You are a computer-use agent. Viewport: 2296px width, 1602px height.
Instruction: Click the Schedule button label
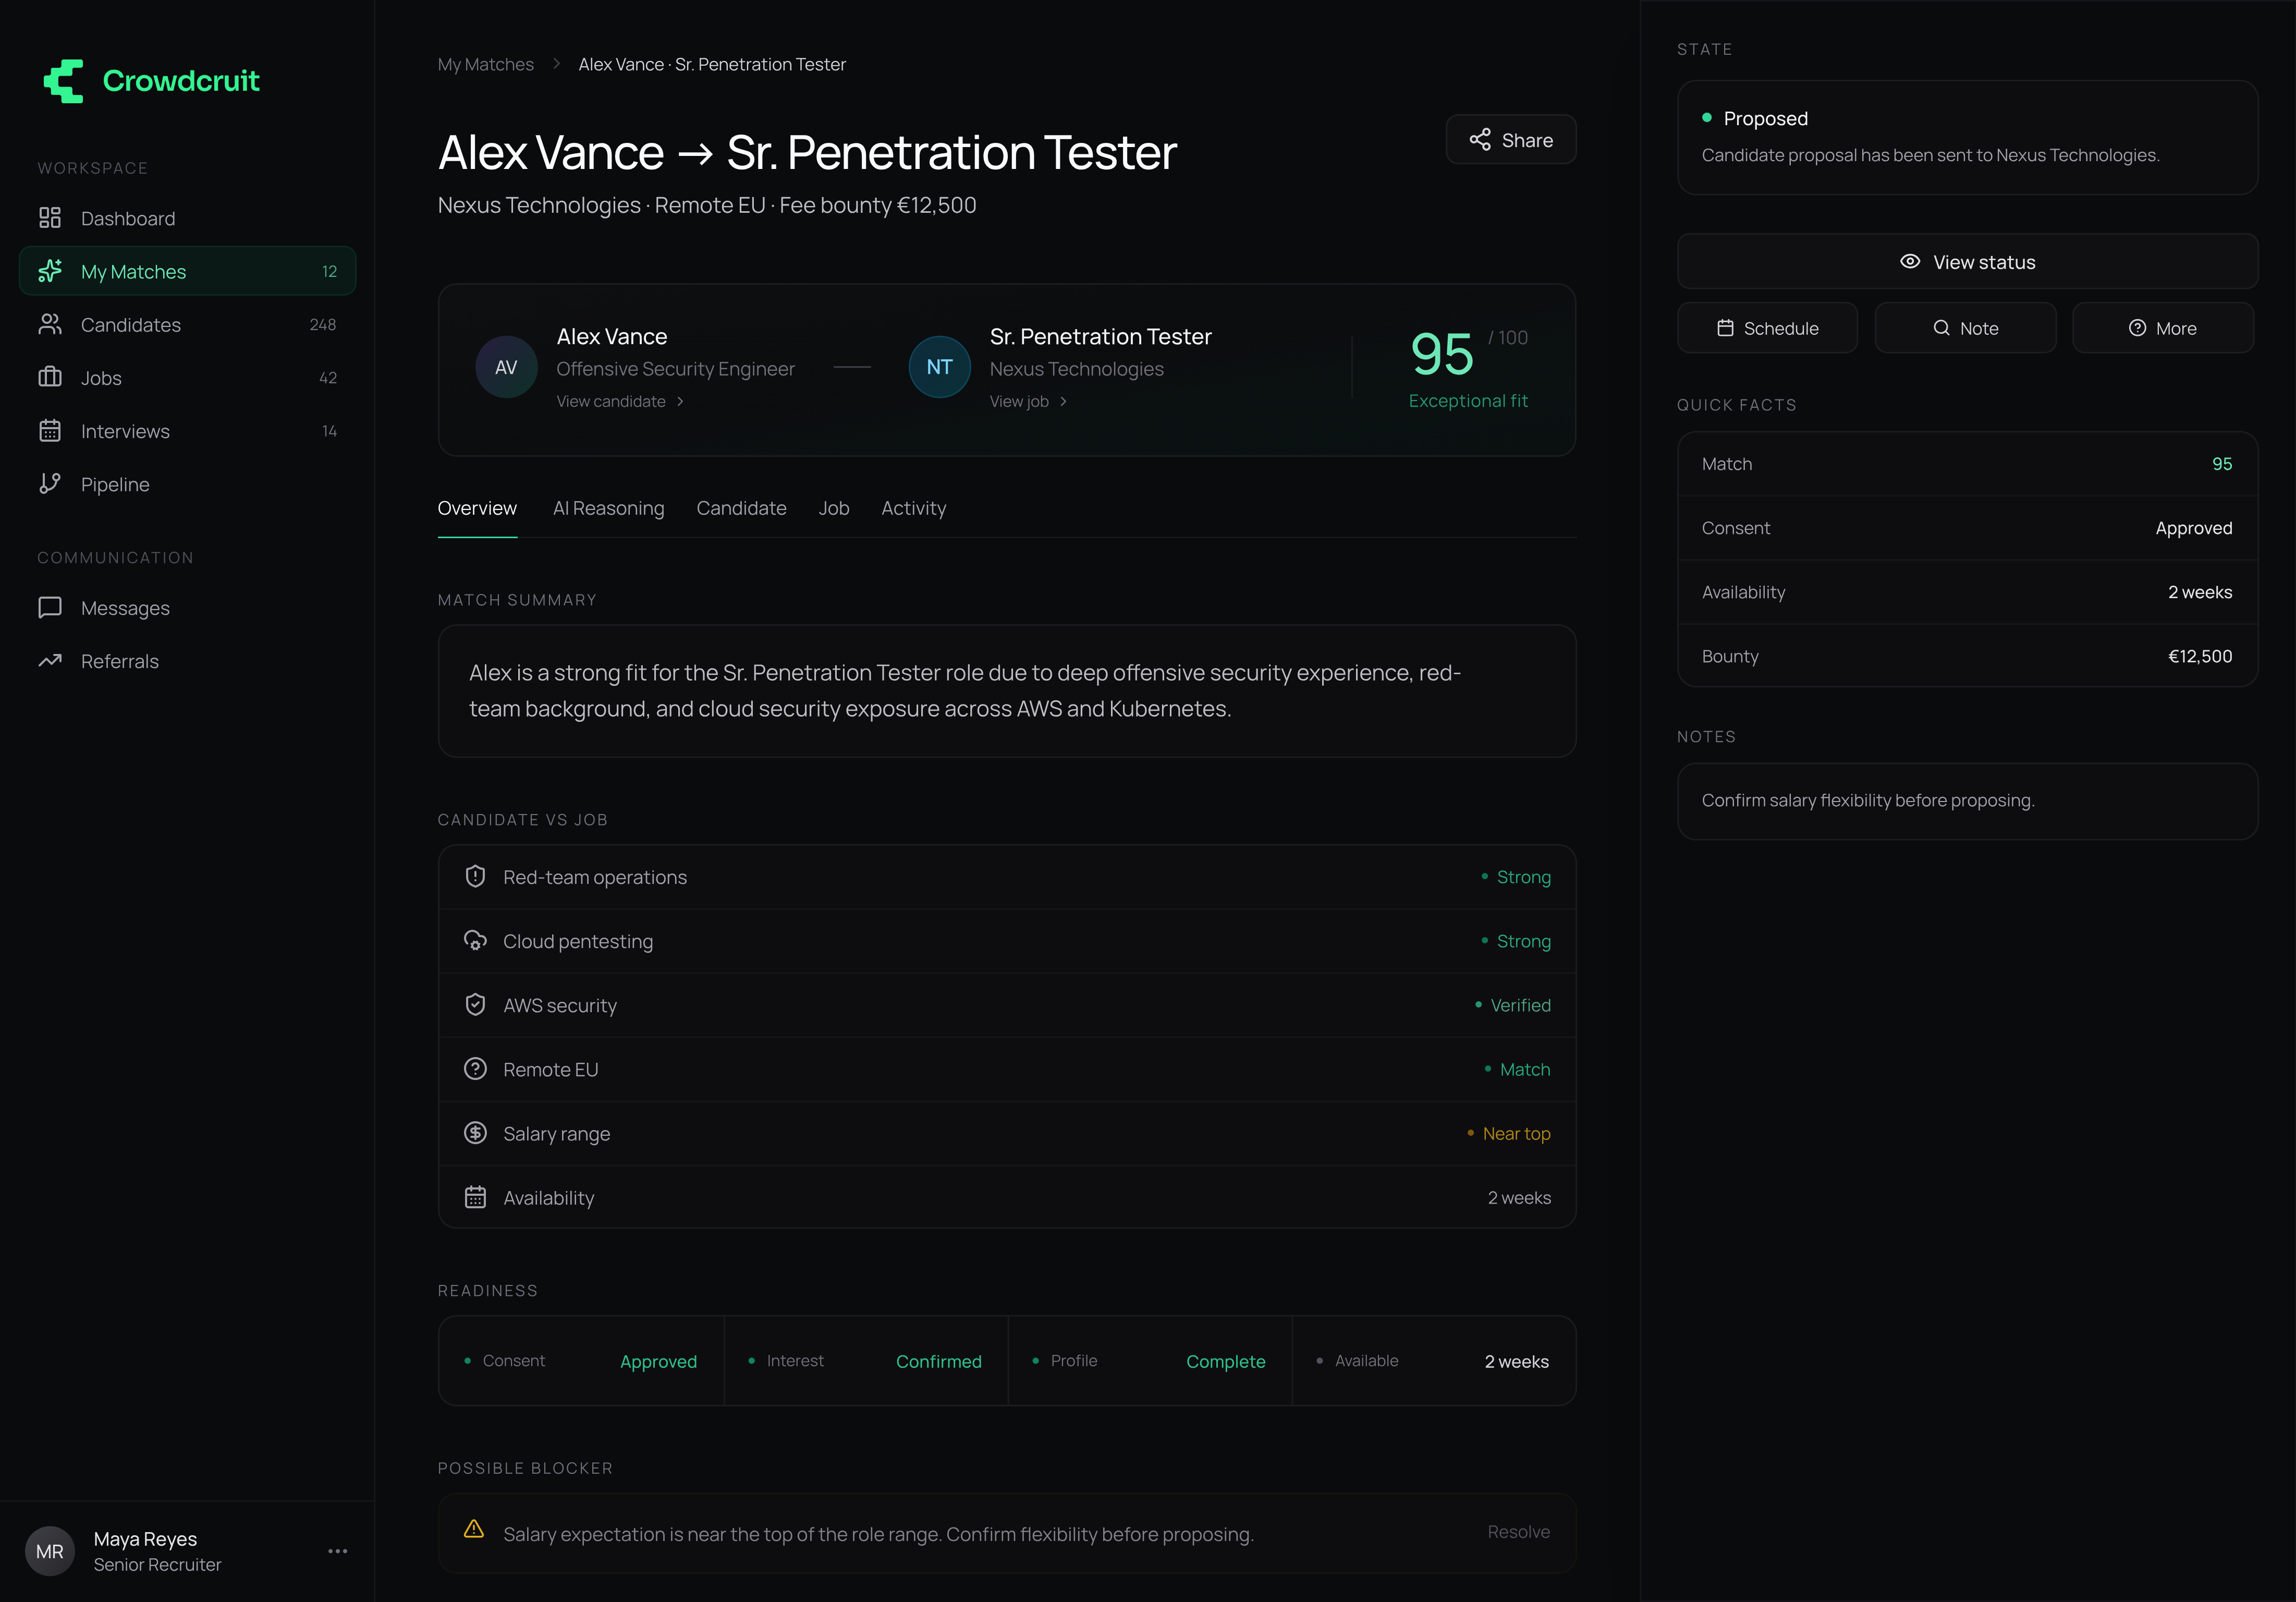(x=1781, y=328)
